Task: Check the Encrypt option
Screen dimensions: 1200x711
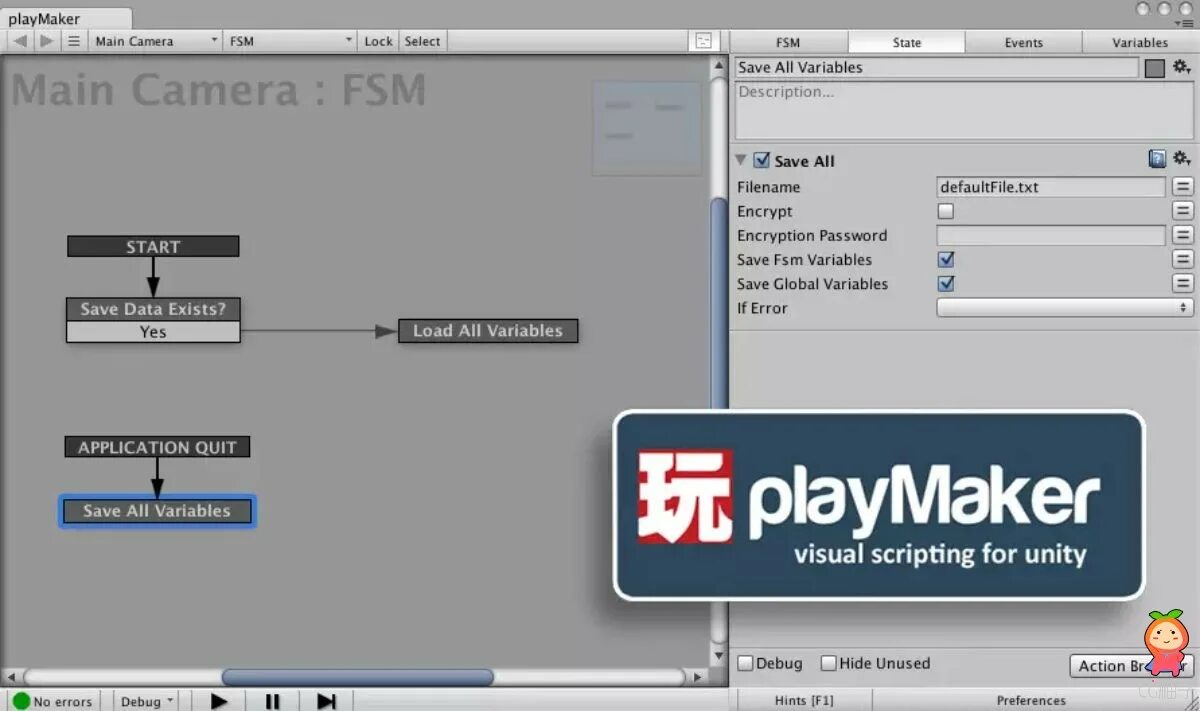Action: coord(946,211)
